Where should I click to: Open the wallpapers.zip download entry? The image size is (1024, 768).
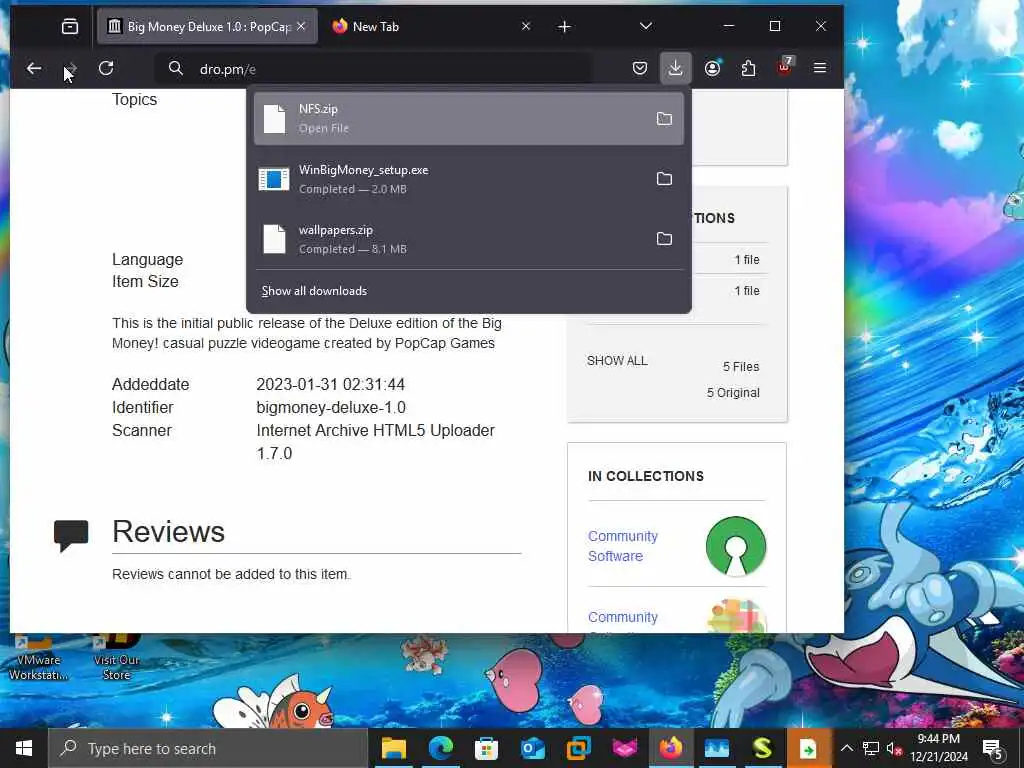[x=468, y=239]
